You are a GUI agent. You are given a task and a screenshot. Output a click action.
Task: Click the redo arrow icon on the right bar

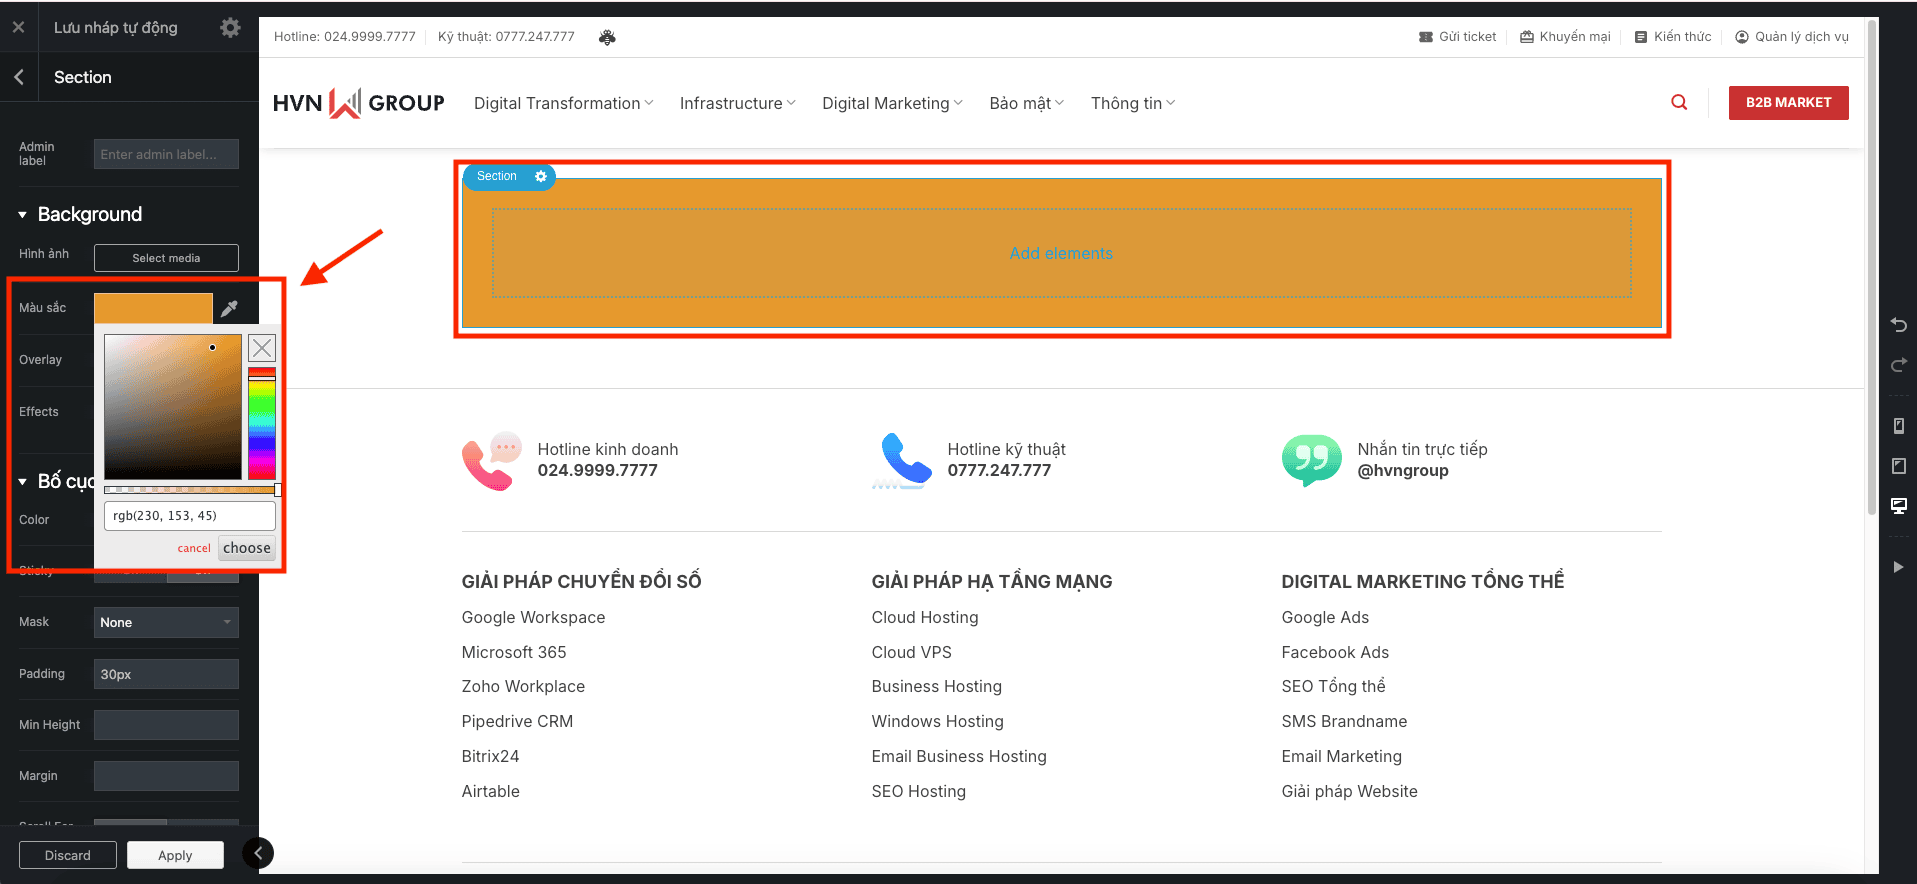click(x=1898, y=365)
